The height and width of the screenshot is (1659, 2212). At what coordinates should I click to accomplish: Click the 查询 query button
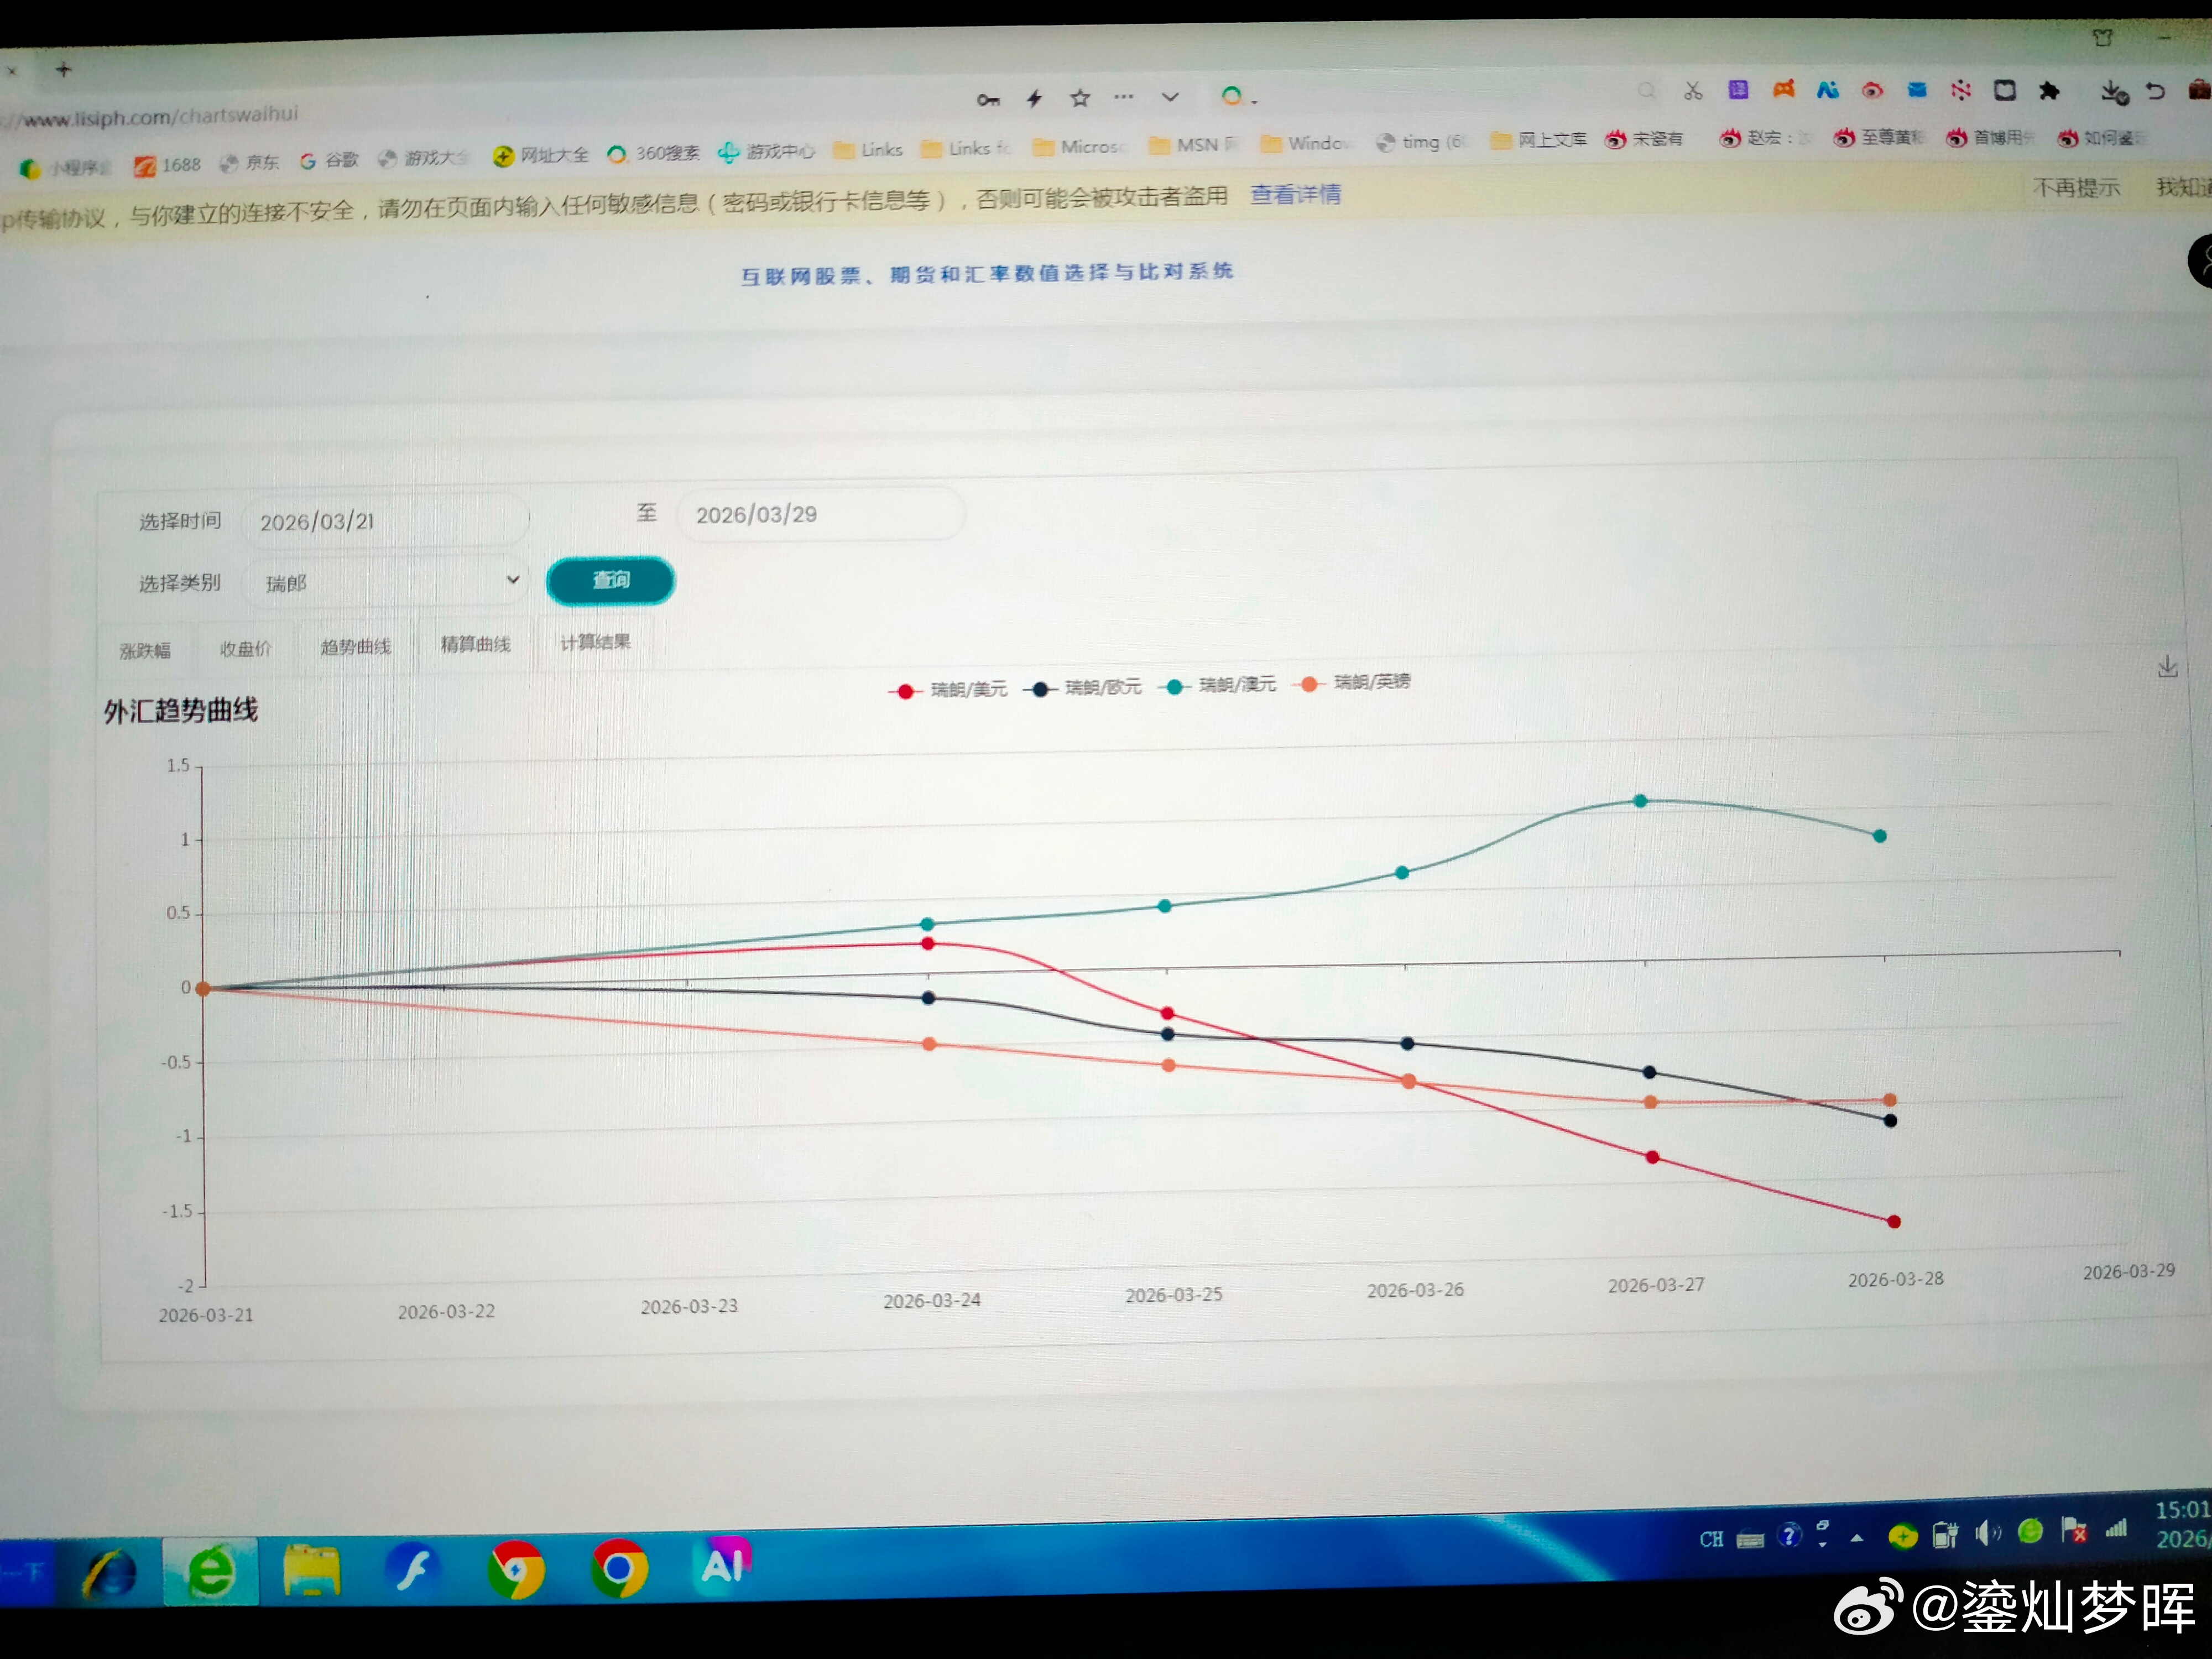610,581
